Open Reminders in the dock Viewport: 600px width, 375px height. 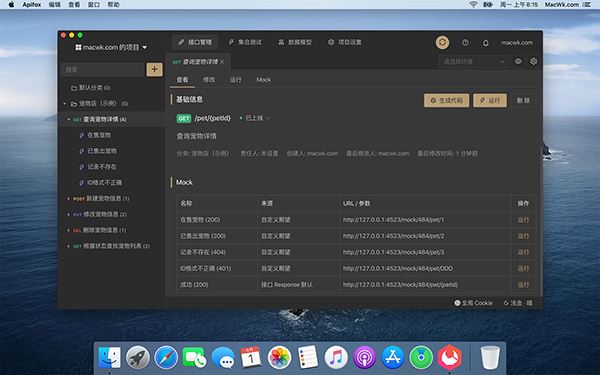point(308,357)
